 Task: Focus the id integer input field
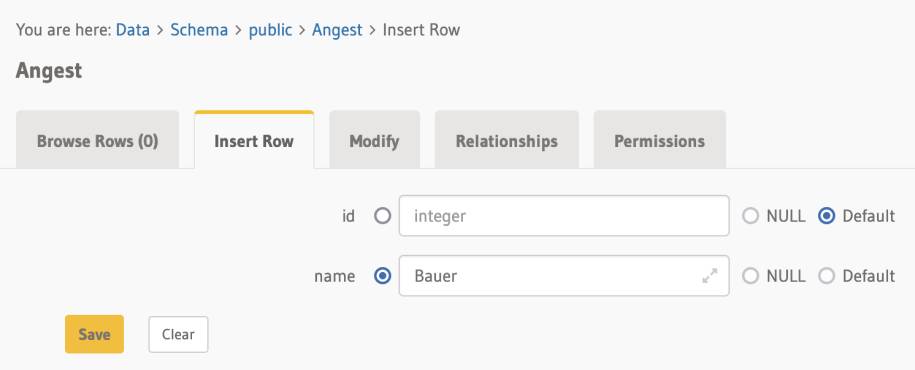coord(564,216)
